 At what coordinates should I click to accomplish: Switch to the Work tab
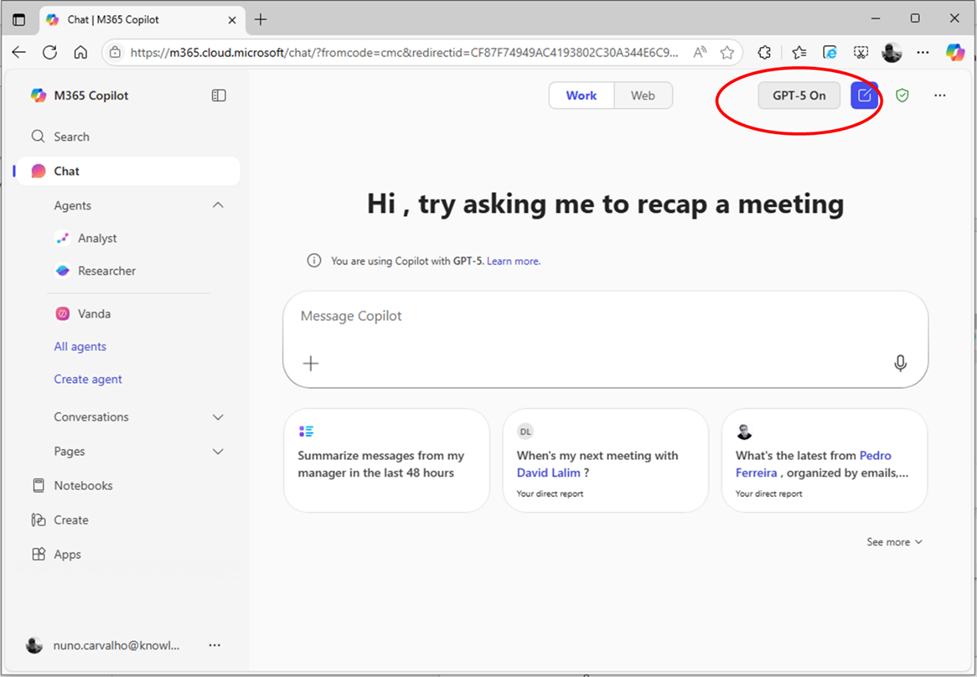click(x=581, y=95)
